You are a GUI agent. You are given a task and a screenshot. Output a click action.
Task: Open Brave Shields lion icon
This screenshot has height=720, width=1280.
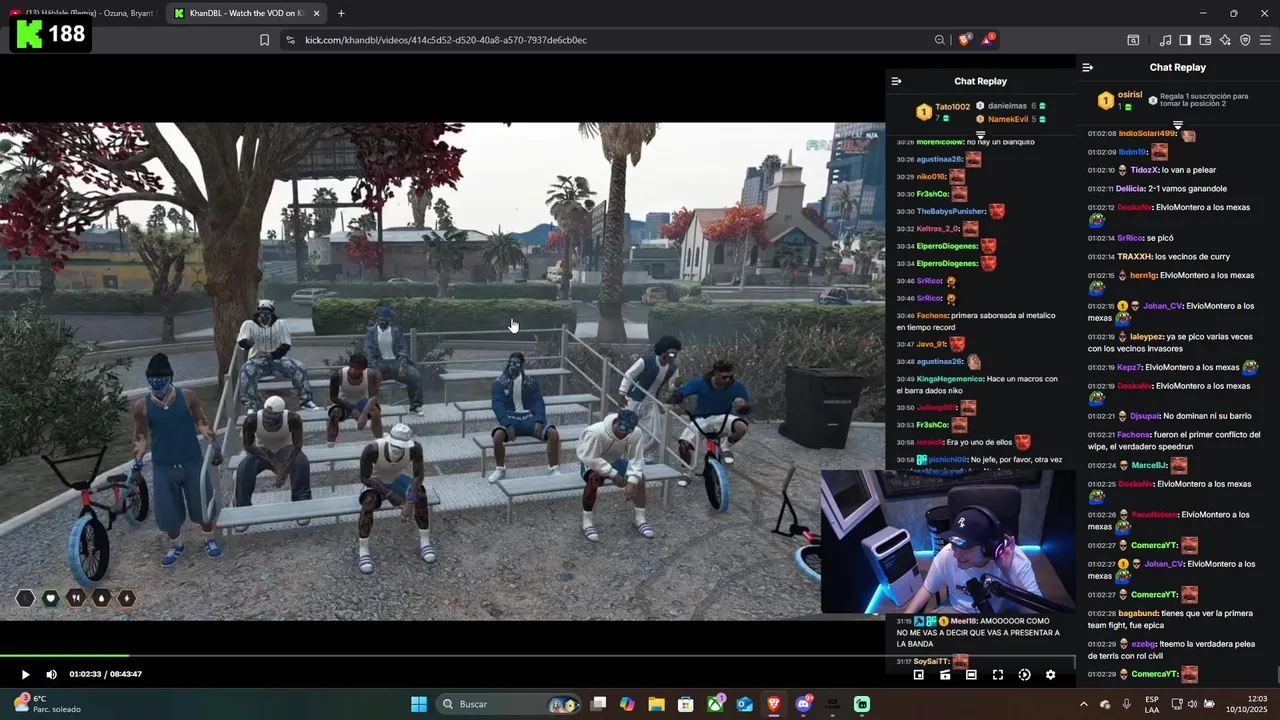pos(964,40)
